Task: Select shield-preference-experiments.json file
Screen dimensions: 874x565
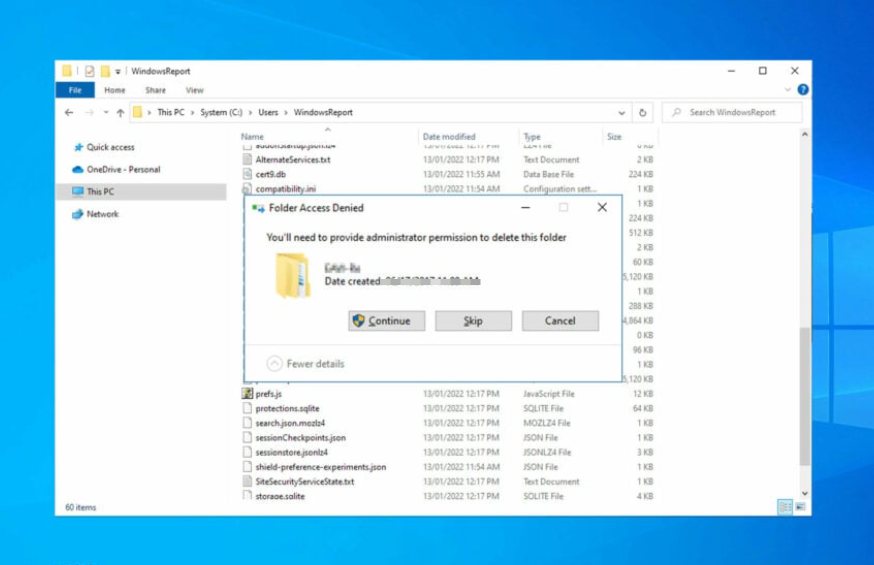Action: (321, 467)
